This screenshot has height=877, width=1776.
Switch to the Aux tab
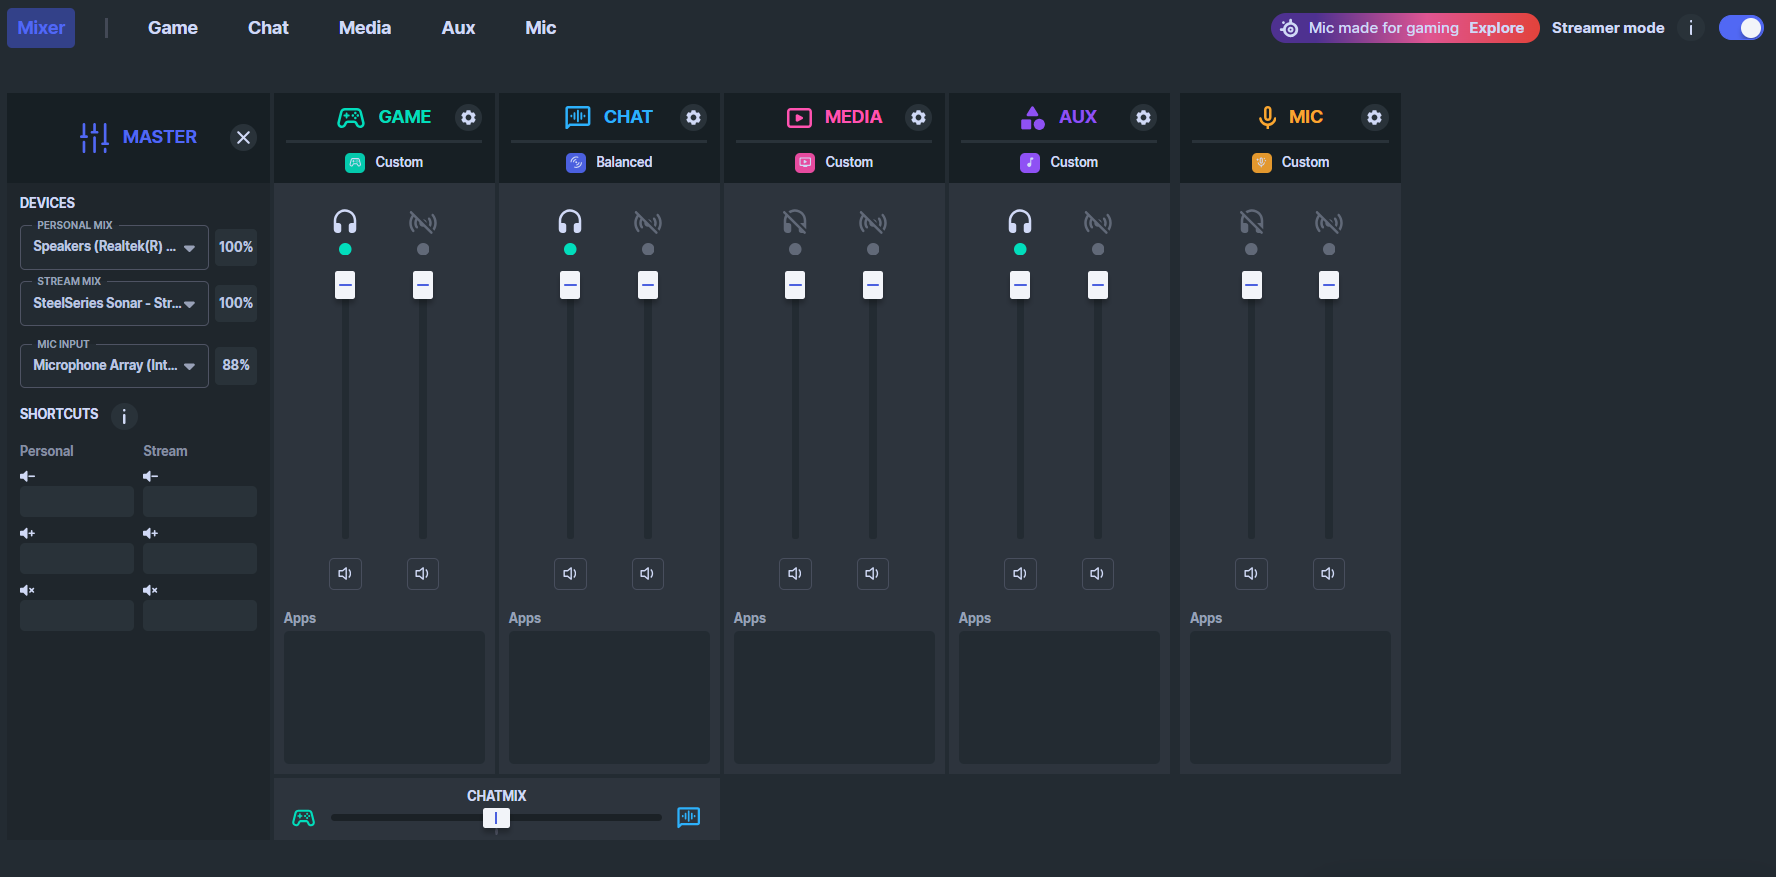click(458, 28)
